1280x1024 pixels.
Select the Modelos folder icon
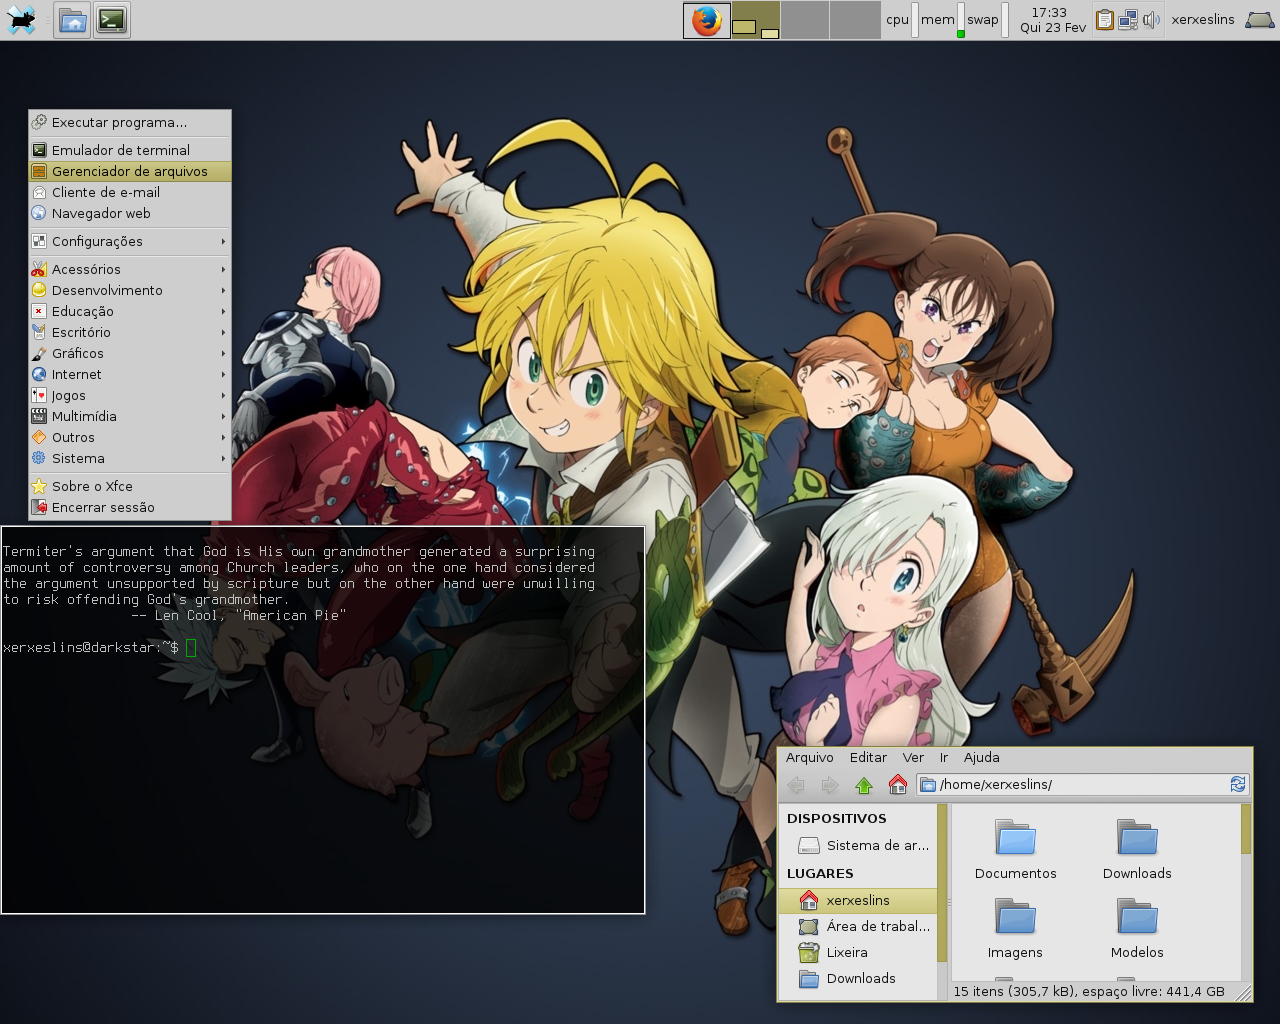1137,929
